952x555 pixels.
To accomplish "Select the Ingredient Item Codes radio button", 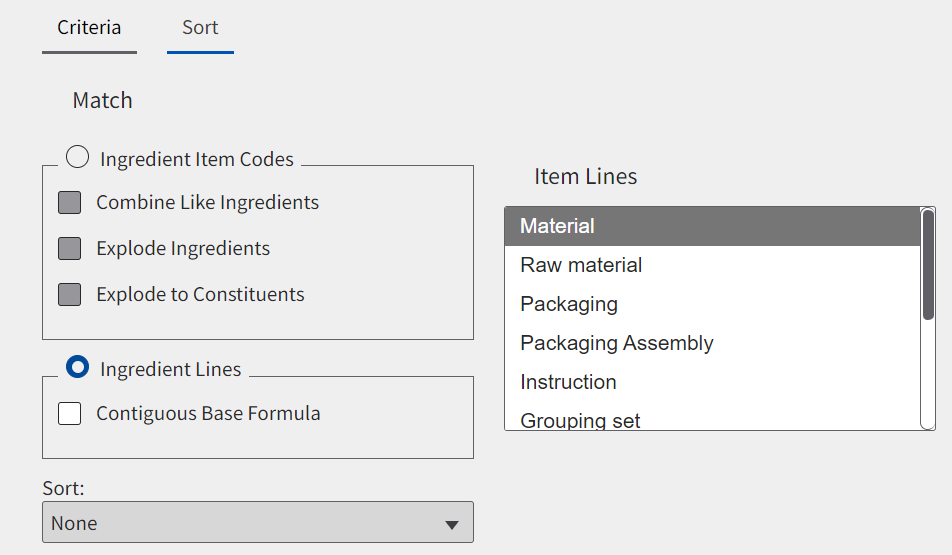I will click(78, 157).
